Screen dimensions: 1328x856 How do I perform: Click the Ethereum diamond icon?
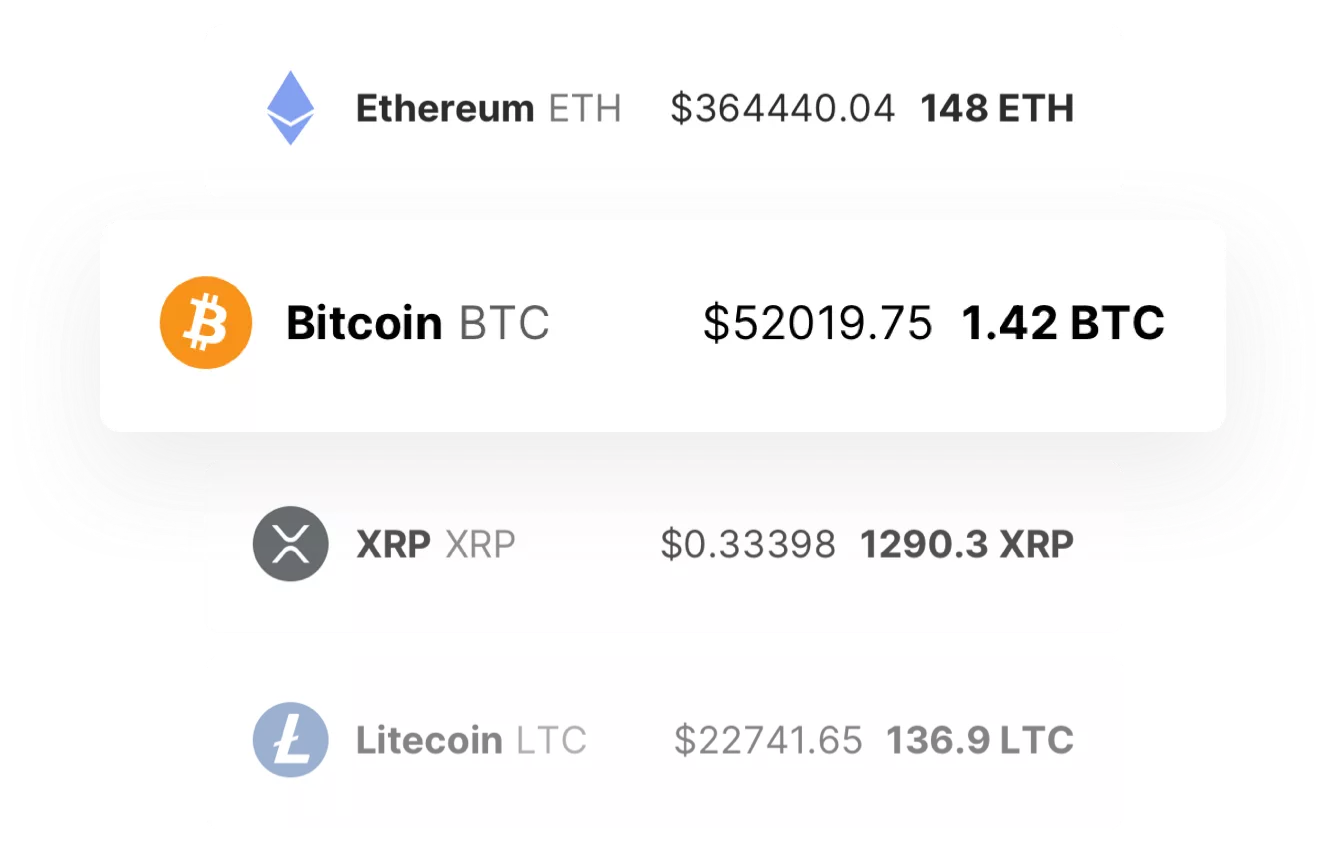pos(290,107)
